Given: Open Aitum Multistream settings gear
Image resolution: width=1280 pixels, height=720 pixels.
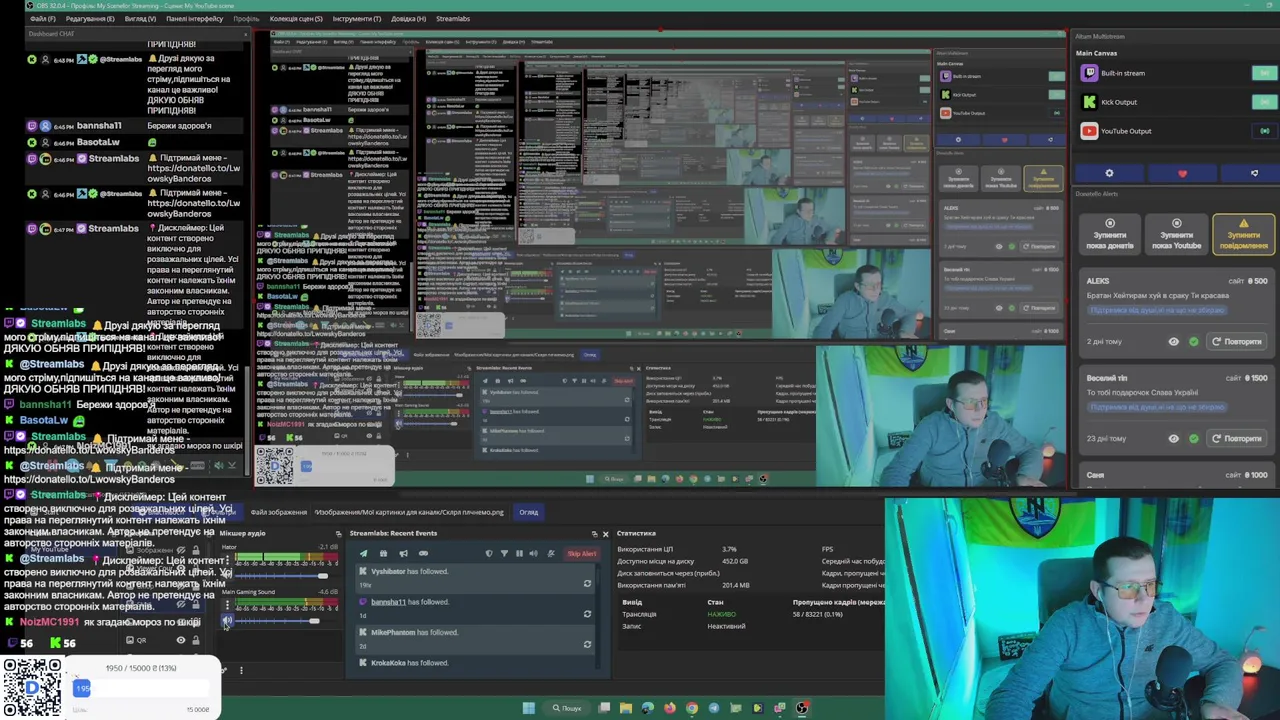Looking at the screenshot, I should [1110, 173].
